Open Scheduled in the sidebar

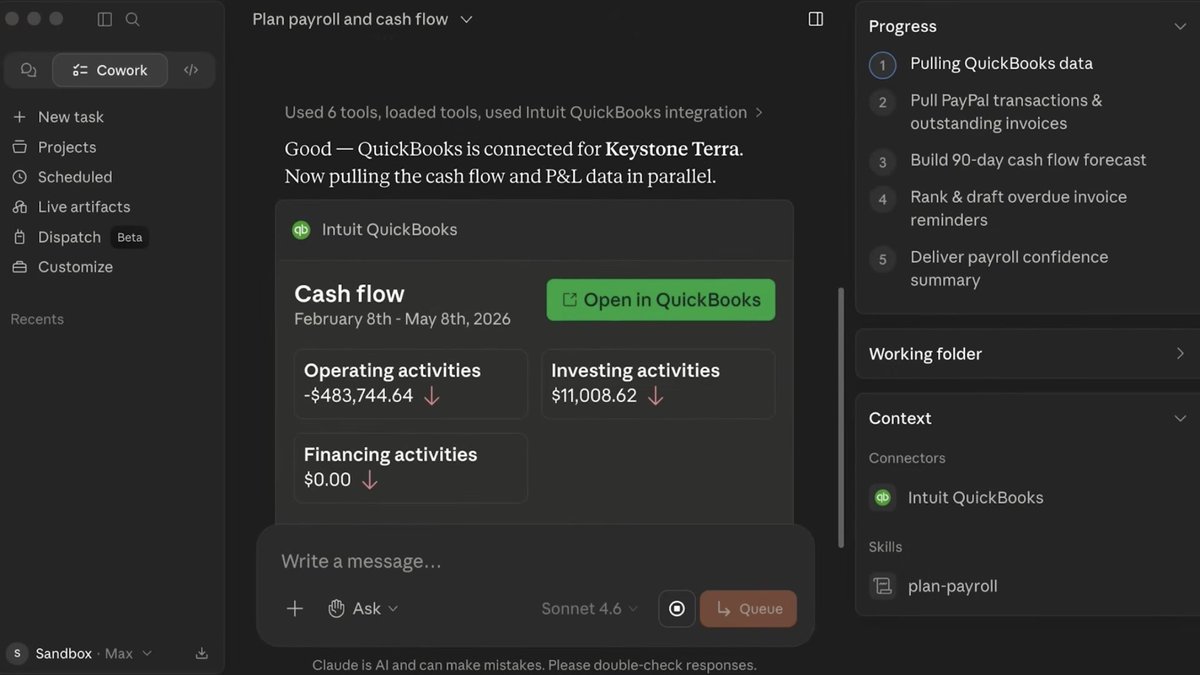click(x=62, y=177)
